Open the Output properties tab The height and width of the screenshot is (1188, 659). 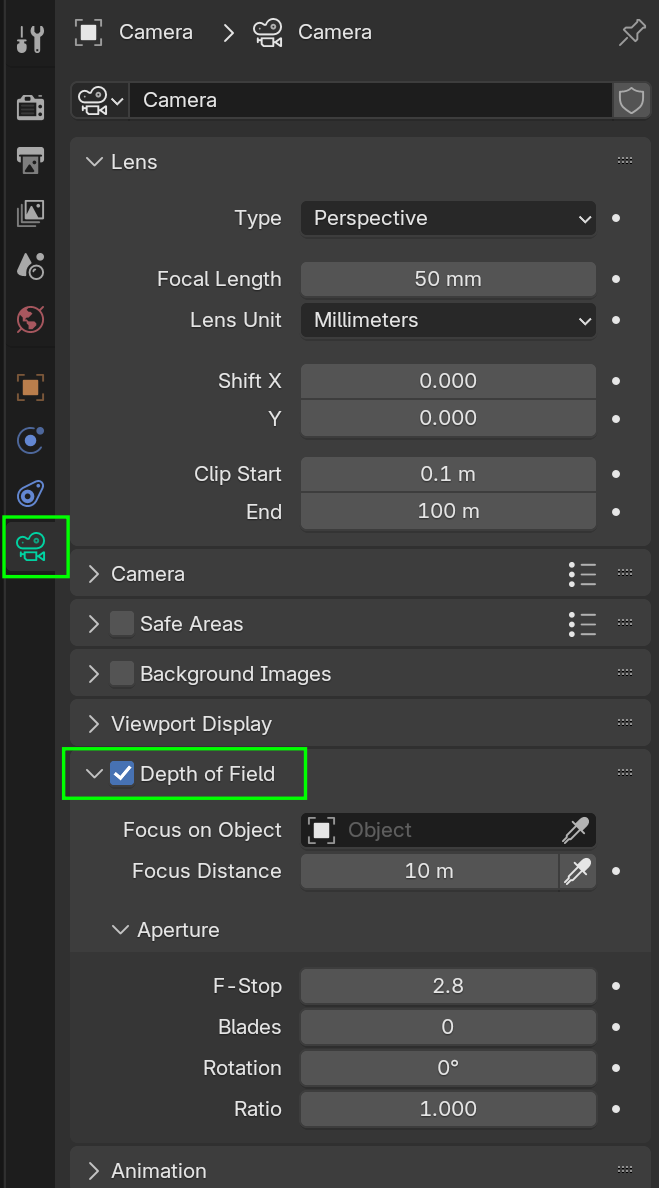pos(28,160)
